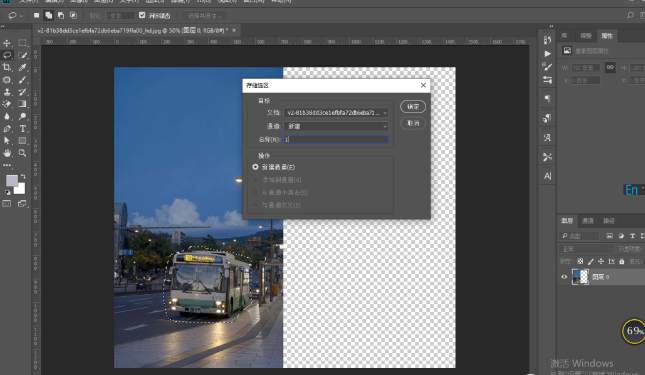
Task: Choose Intersect with selection mode
Action: tap(73, 16)
